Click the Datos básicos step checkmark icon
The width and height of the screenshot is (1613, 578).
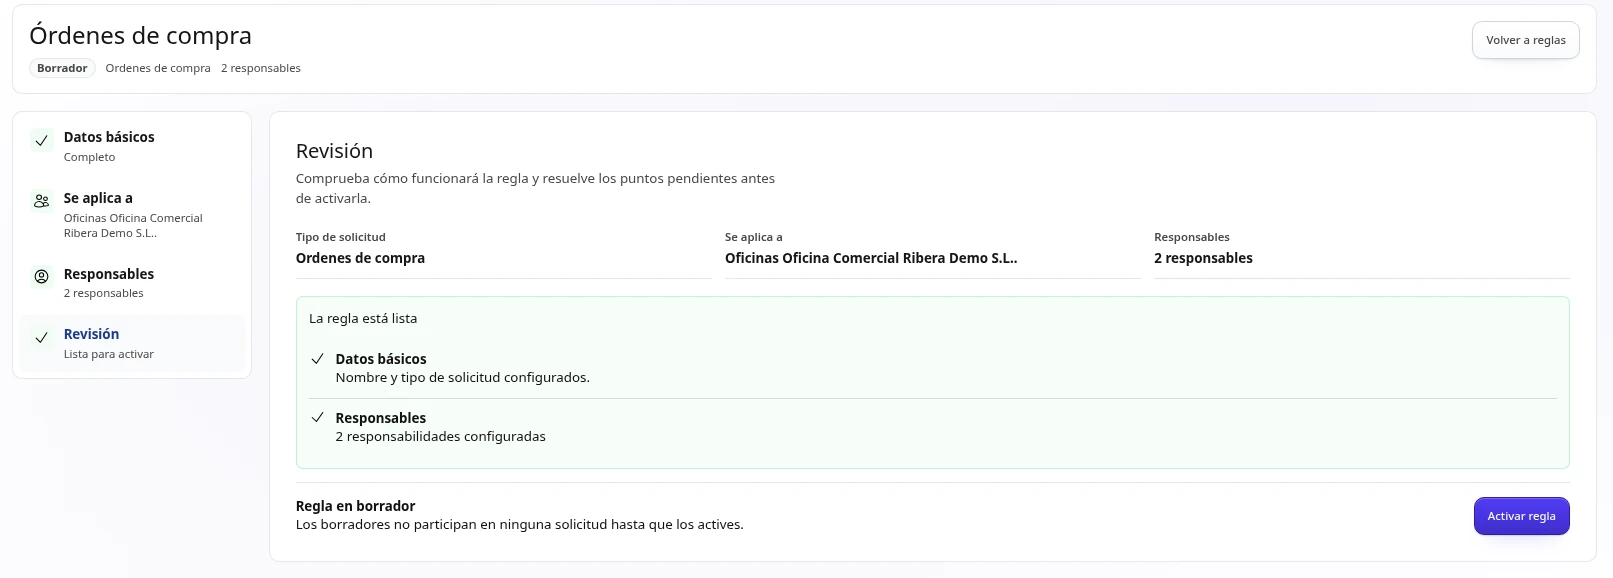pyautogui.click(x=41, y=141)
